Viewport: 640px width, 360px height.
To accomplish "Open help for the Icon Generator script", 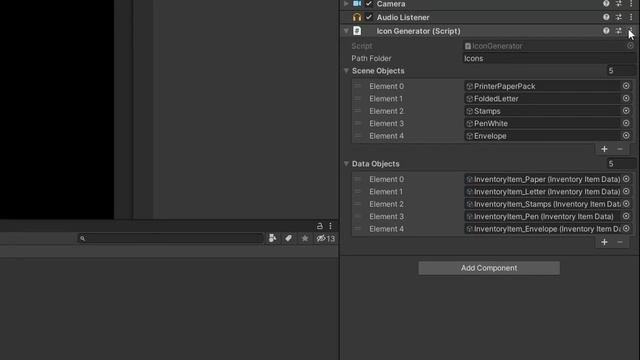I will point(606,31).
